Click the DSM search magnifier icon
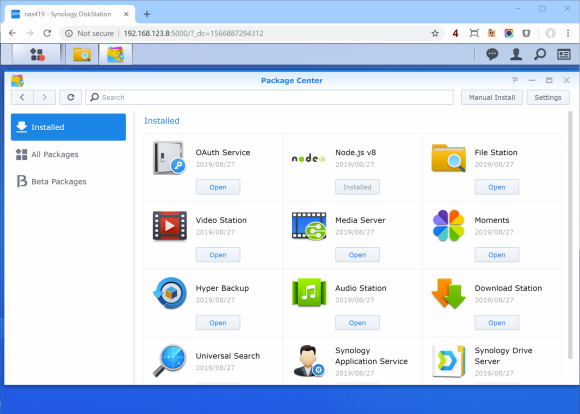Screen dimensions: 580x414 click(x=540, y=54)
